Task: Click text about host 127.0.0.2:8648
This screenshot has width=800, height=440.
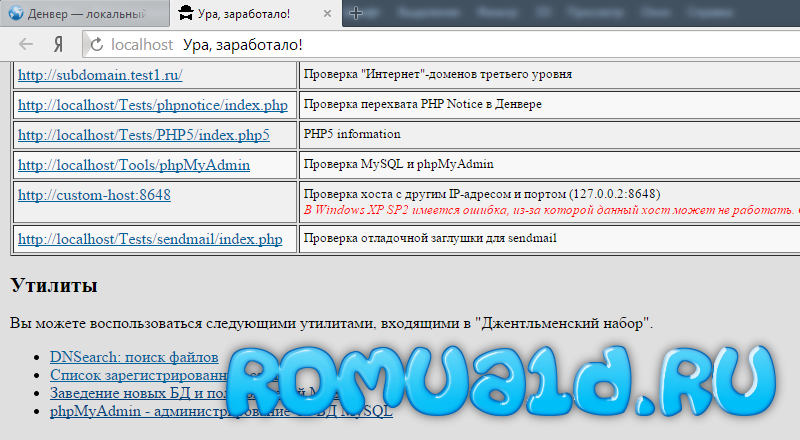Action: coord(482,194)
